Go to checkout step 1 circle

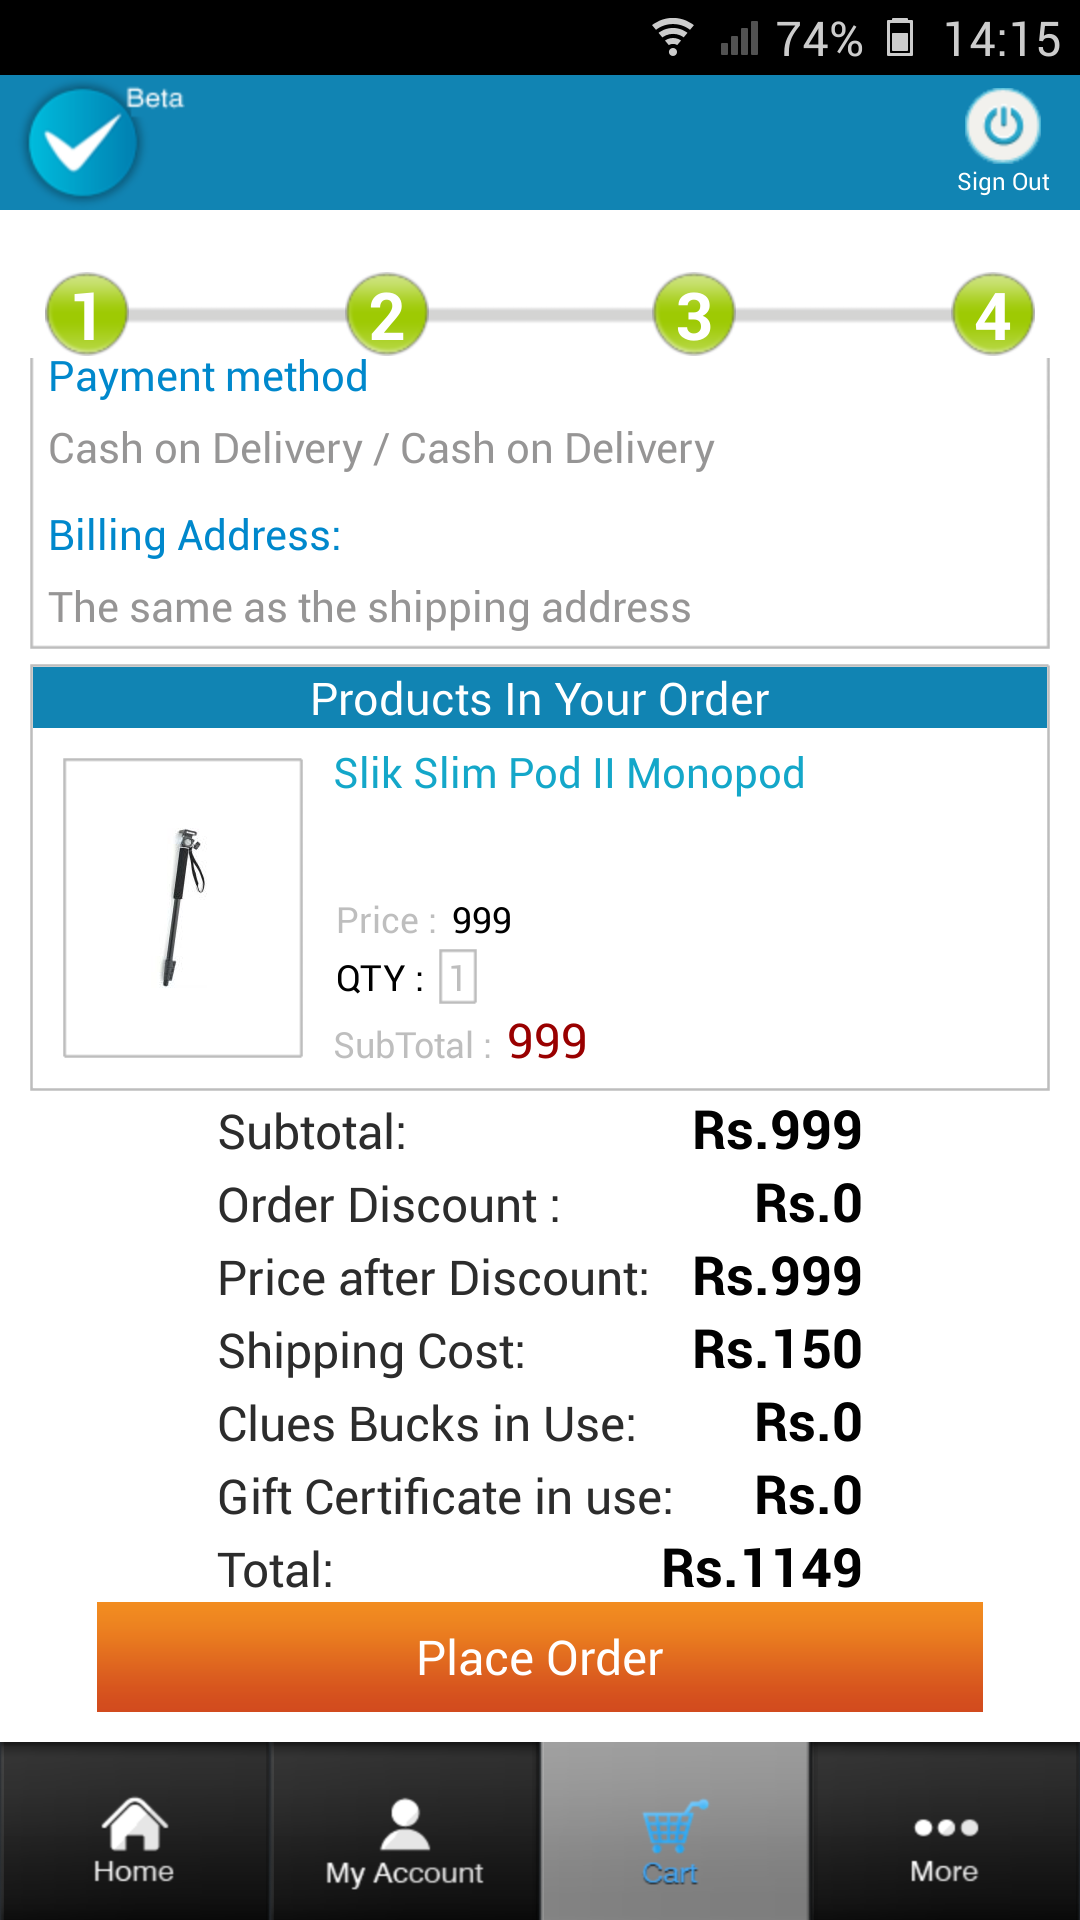point(87,314)
